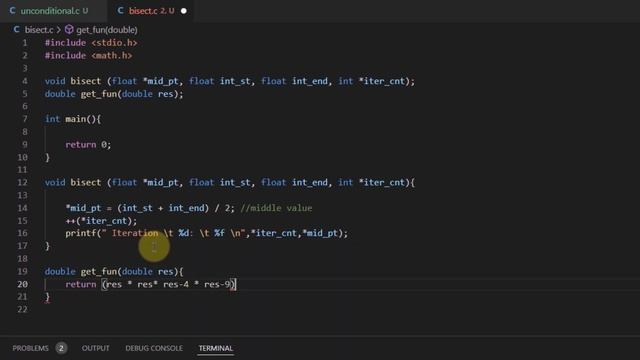This screenshot has height=360, width=640.
Task: Click 'double get_fun(double res){' on line 19
Action: click(114, 271)
